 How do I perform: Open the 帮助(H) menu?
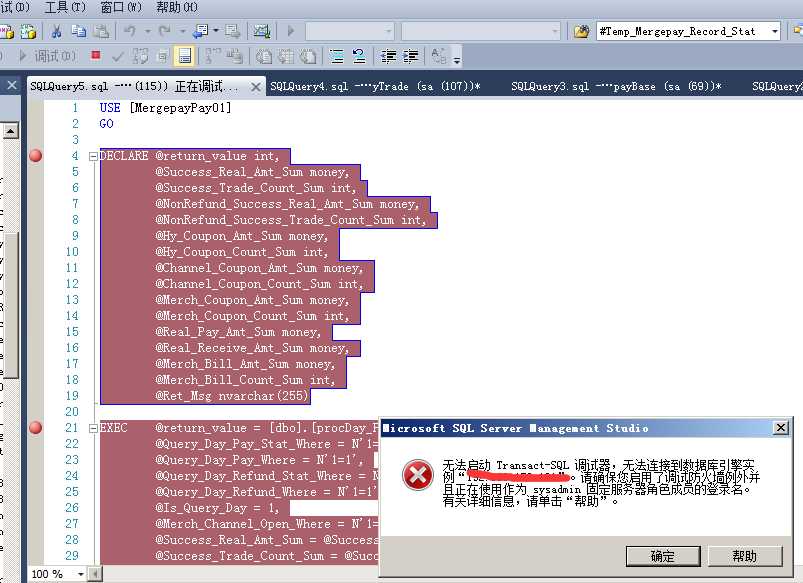[x=177, y=7]
